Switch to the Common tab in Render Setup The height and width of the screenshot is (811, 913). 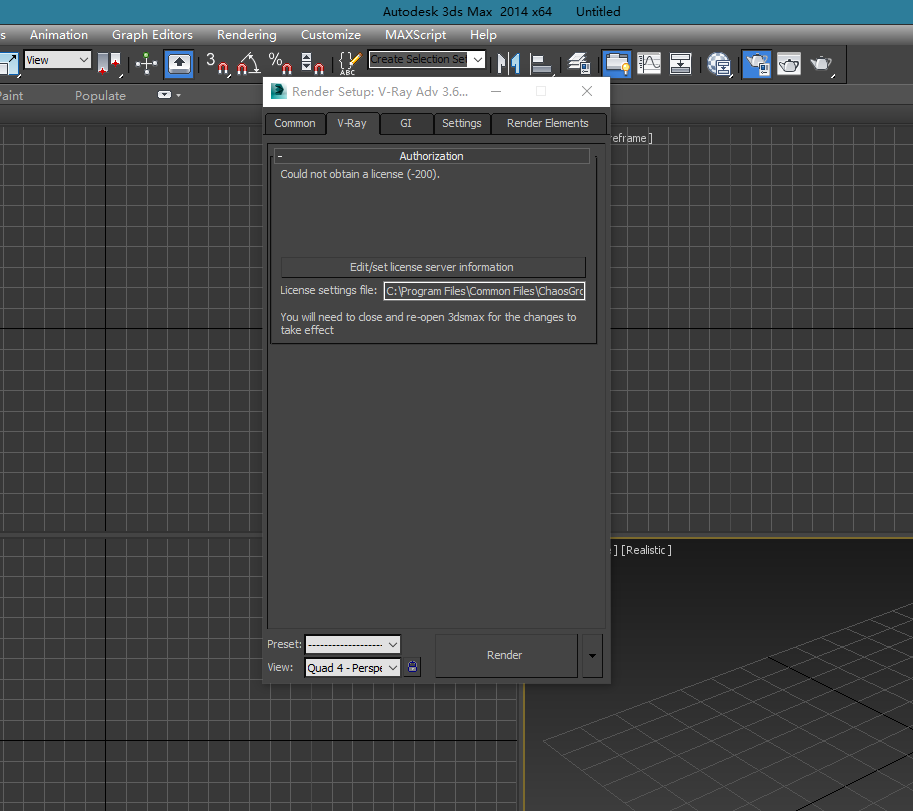coord(295,123)
